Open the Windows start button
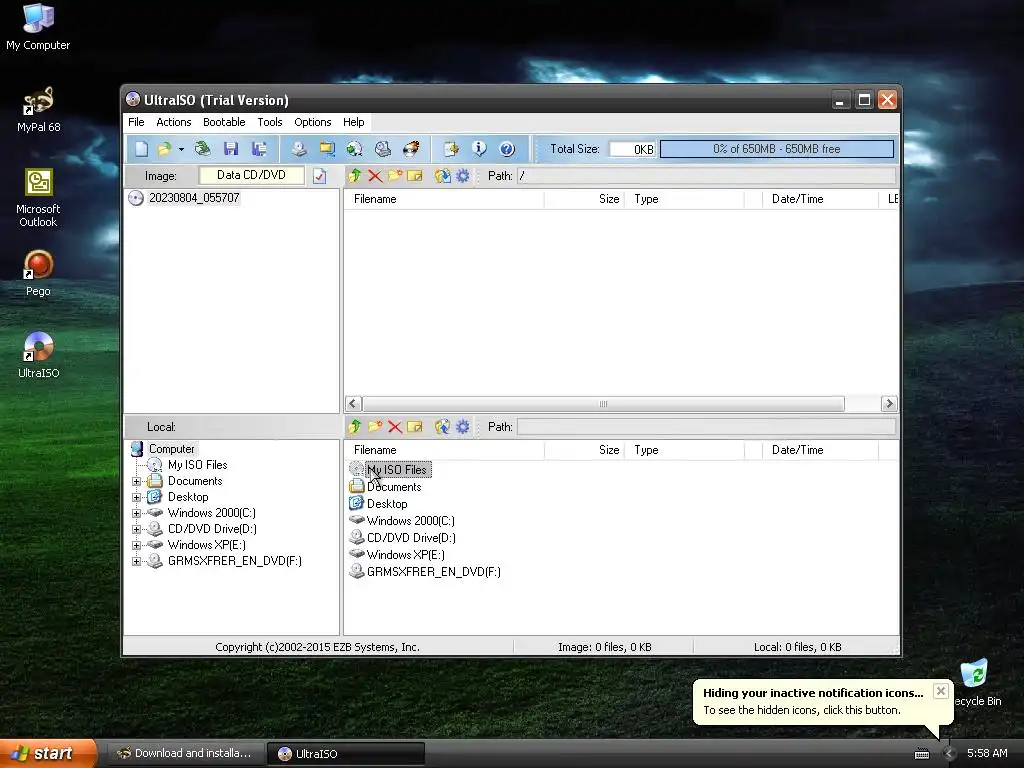1024x768 pixels. pos(48,753)
